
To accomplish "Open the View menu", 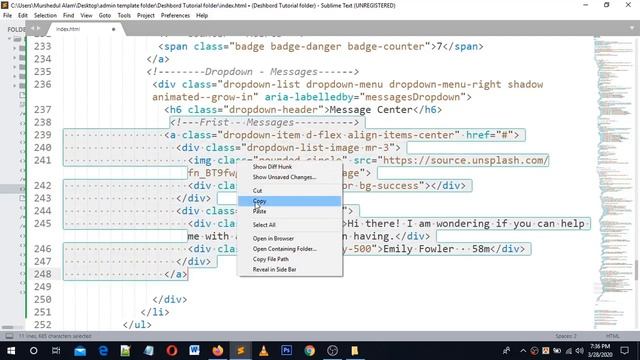I will pos(86,16).
